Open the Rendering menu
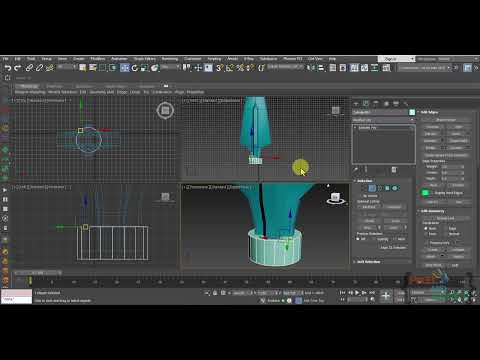Image resolution: width=480 pixels, height=360 pixels. pos(170,59)
